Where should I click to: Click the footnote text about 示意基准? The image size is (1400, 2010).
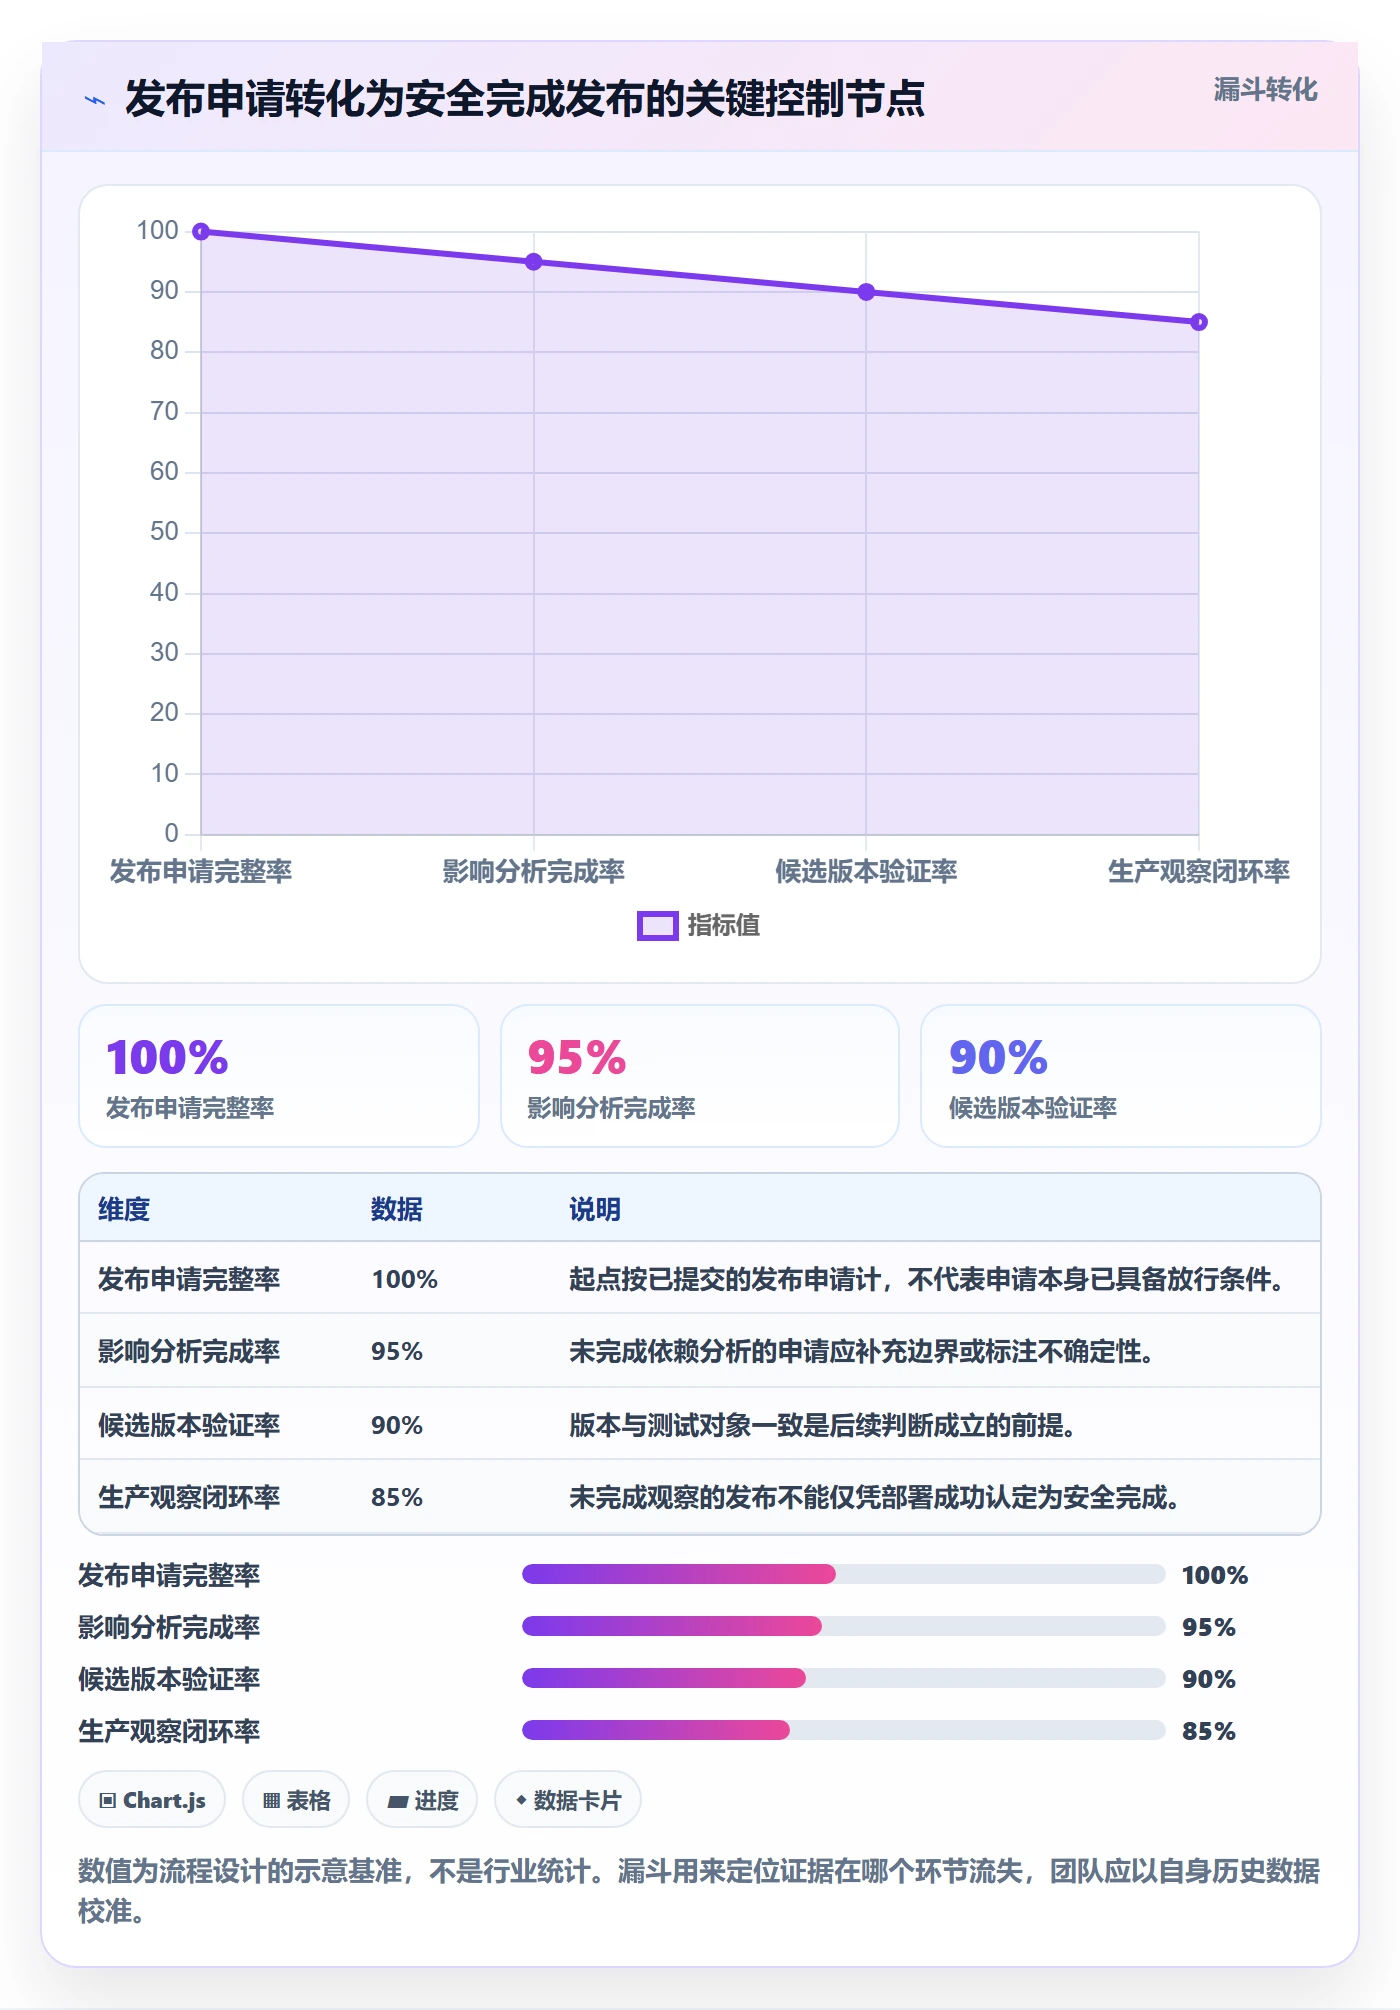pos(699,1891)
